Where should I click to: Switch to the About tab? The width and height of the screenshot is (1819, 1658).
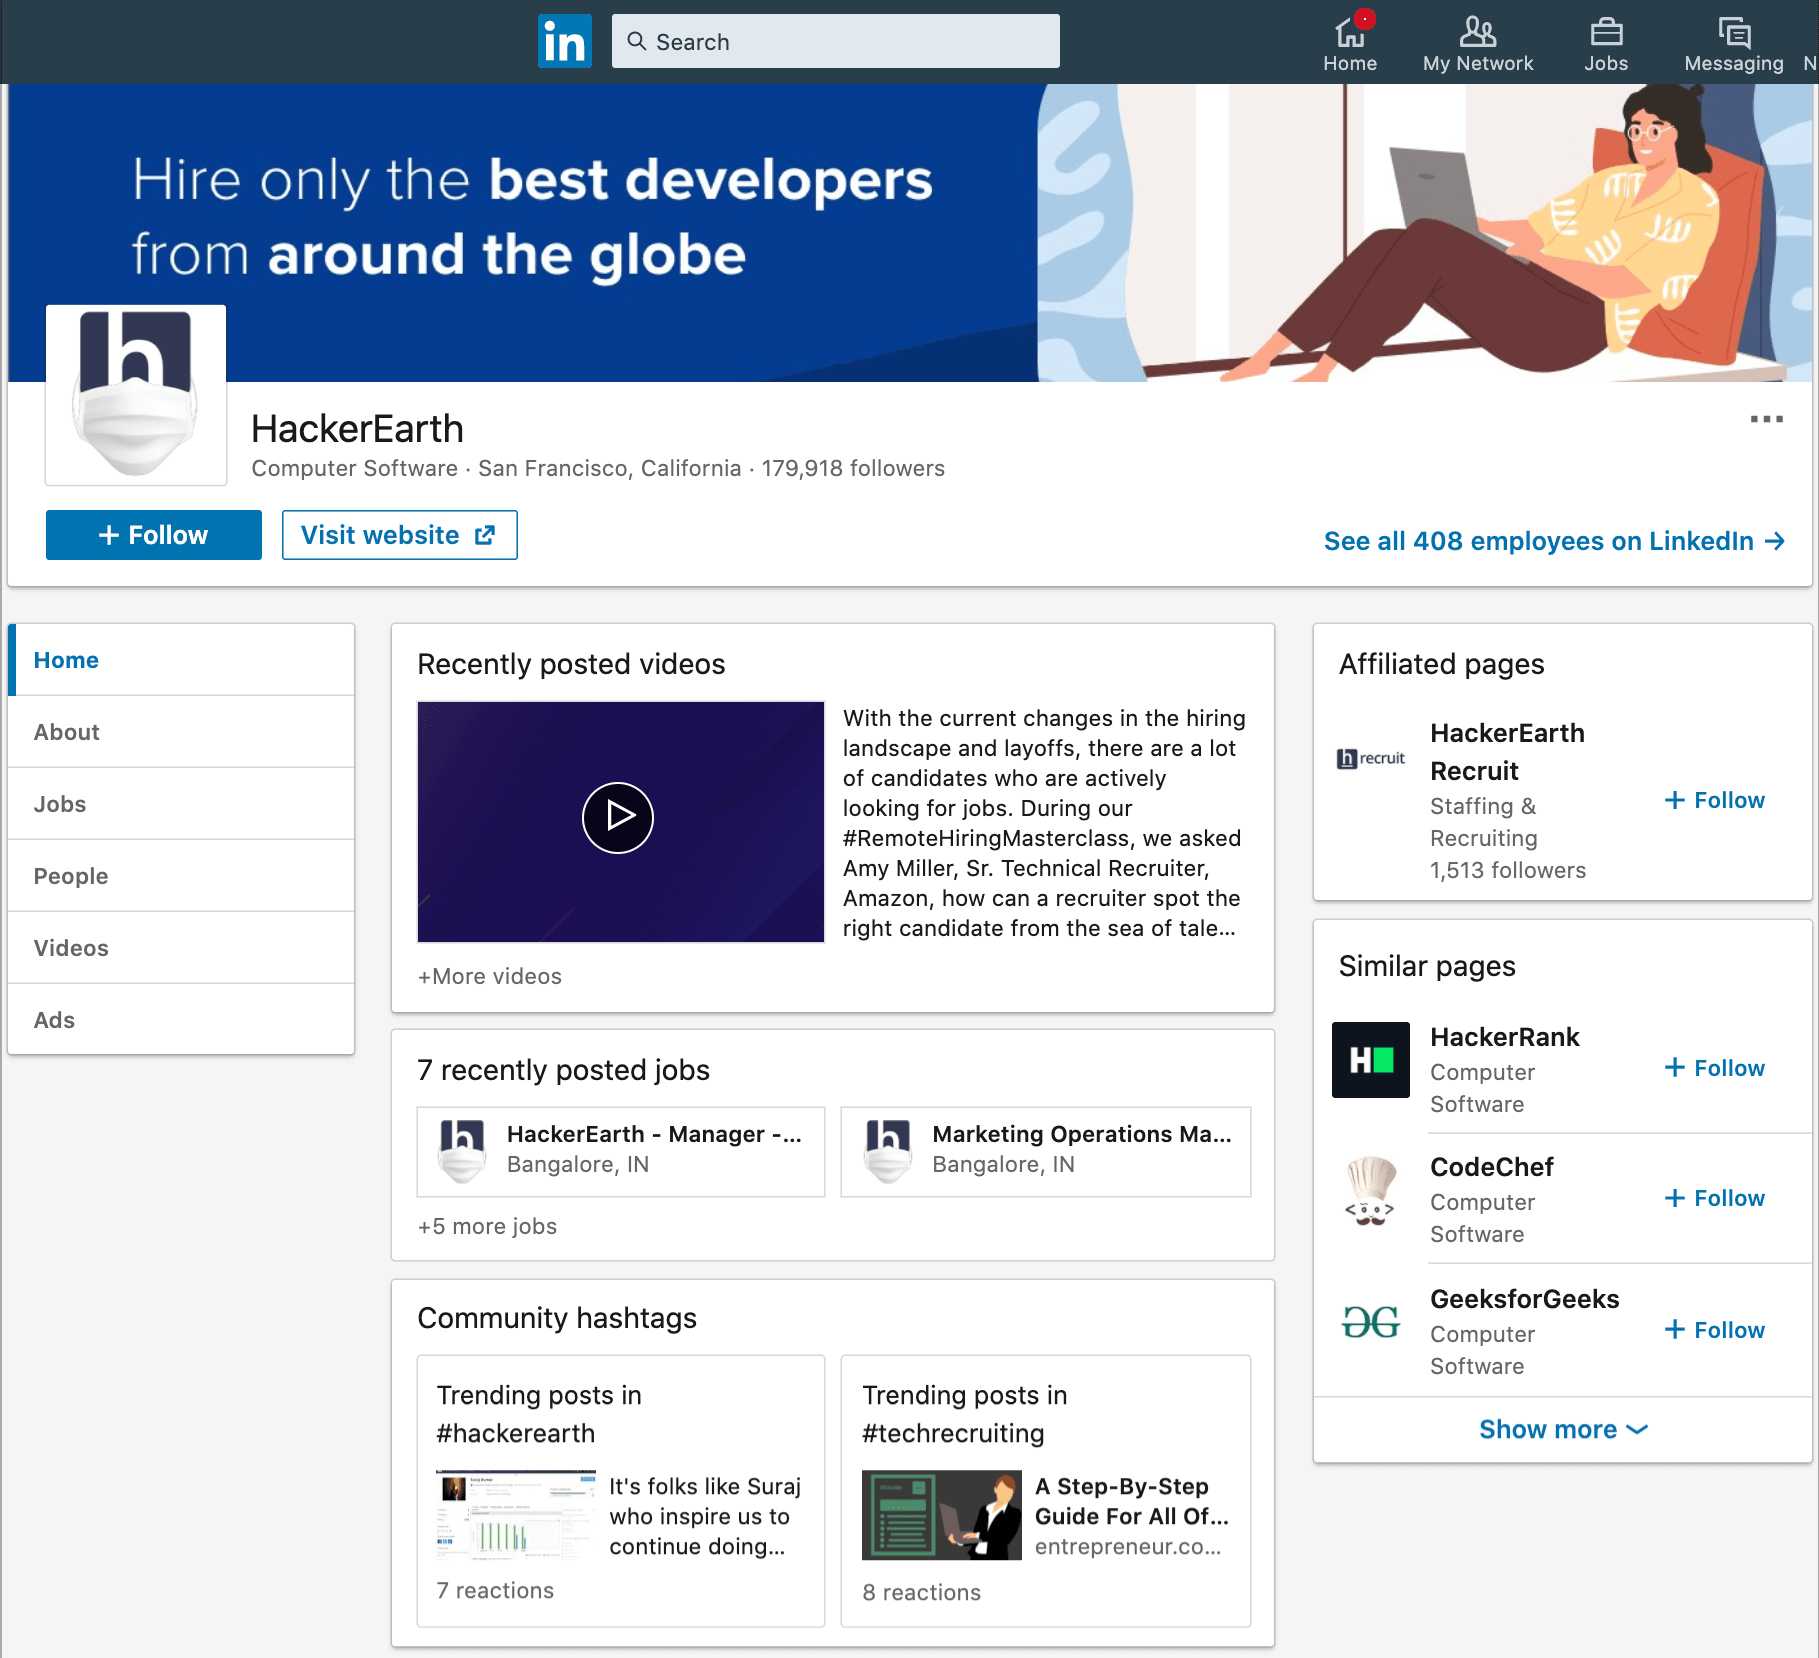[x=66, y=731]
